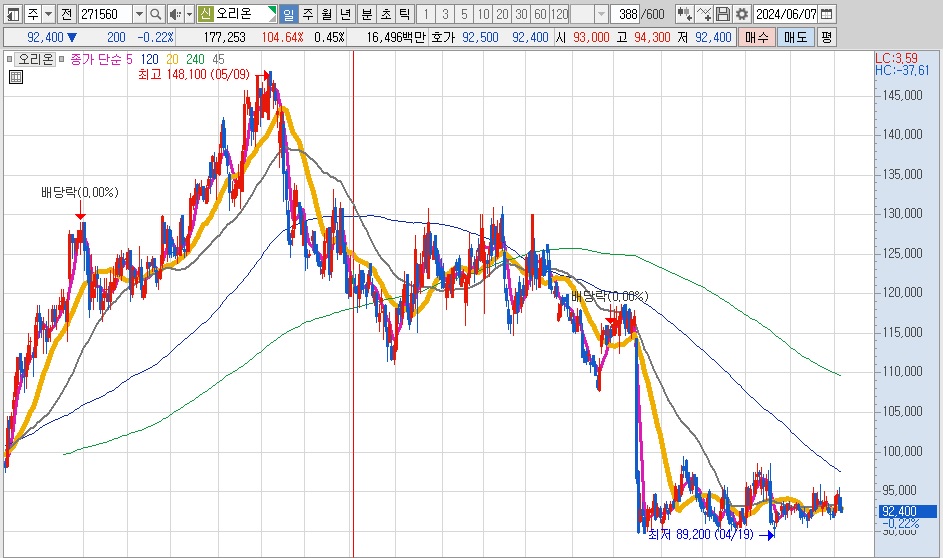
Task: Click the current price 92,400 axis label
Action: pos(908,511)
